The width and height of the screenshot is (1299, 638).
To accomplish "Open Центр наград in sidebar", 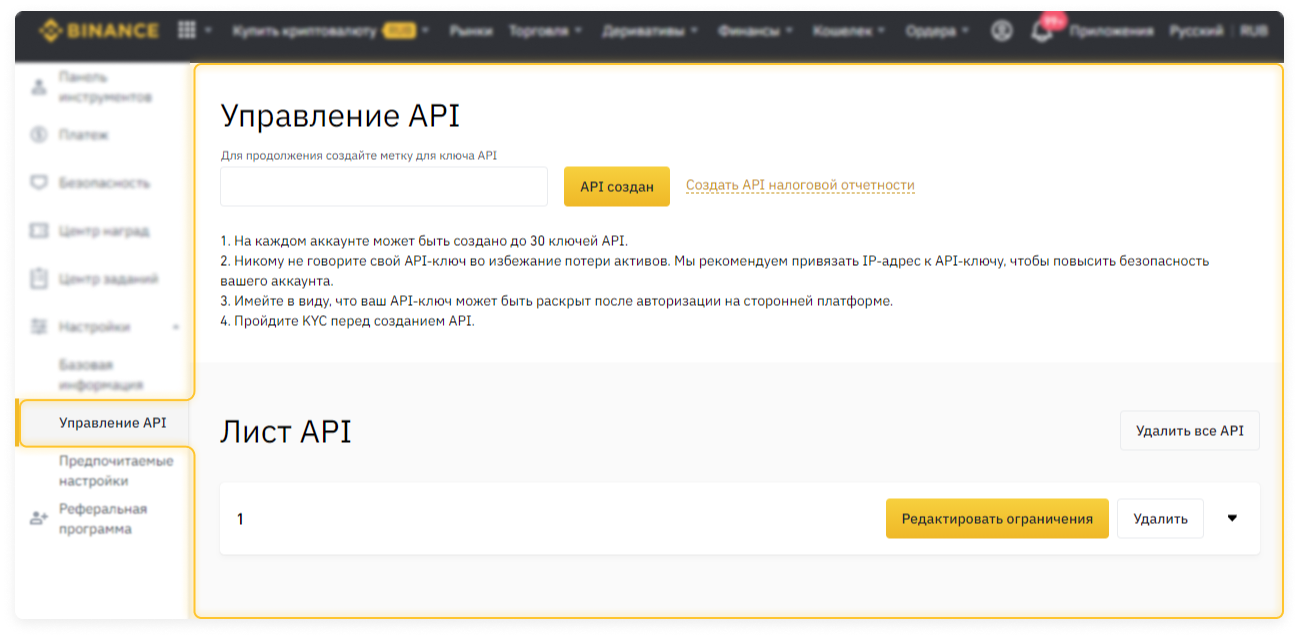I will click(104, 231).
